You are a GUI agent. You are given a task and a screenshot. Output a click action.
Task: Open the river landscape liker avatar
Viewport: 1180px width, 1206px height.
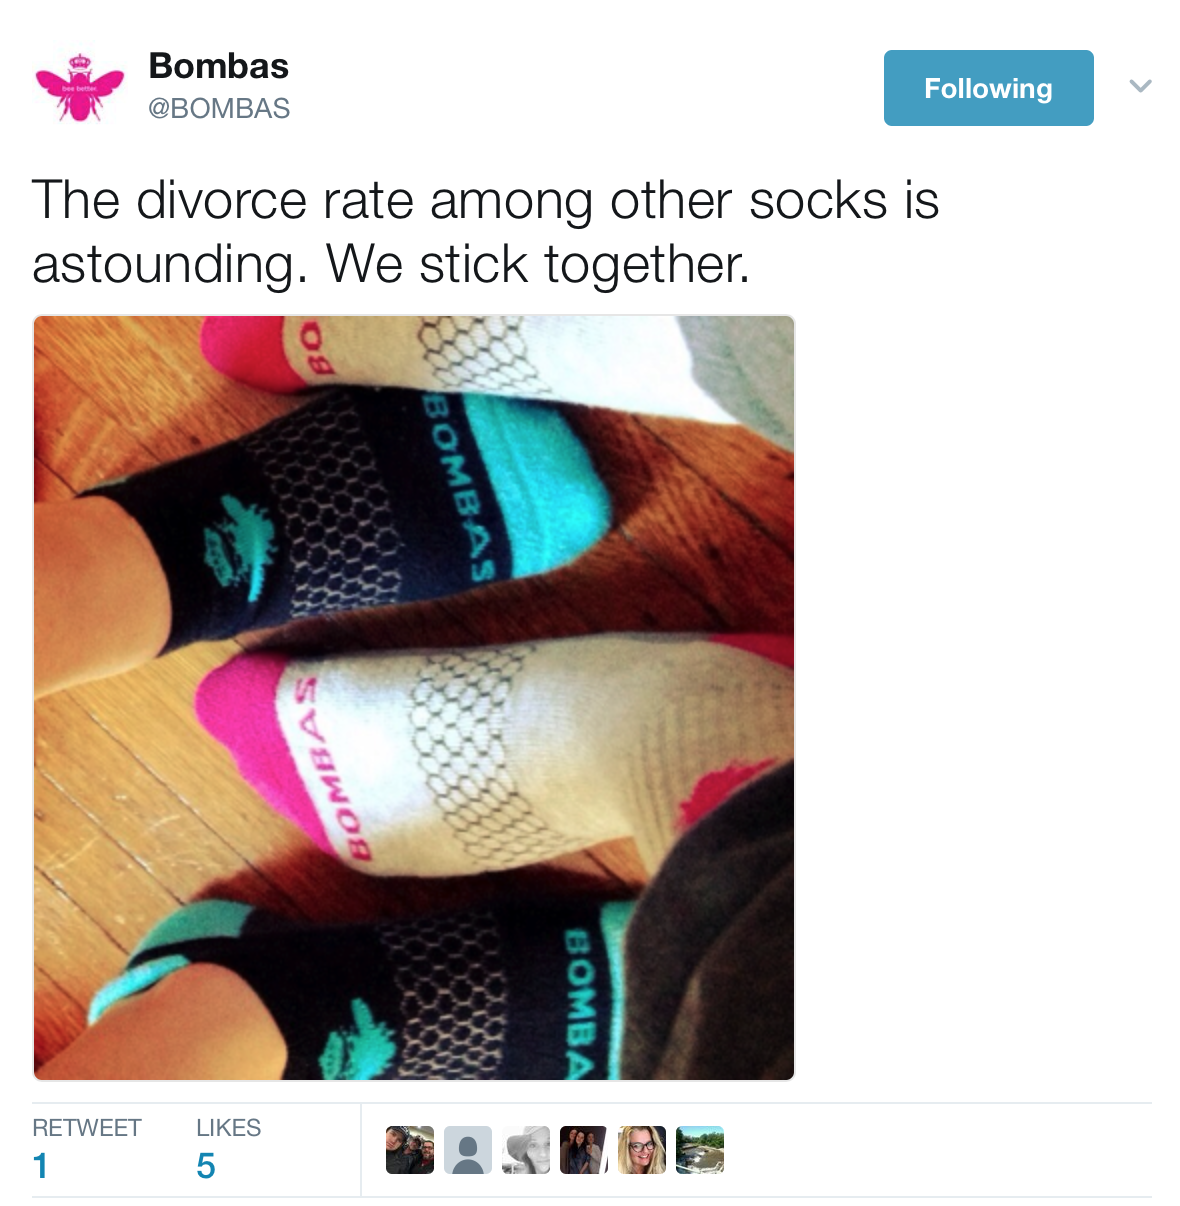[700, 1149]
